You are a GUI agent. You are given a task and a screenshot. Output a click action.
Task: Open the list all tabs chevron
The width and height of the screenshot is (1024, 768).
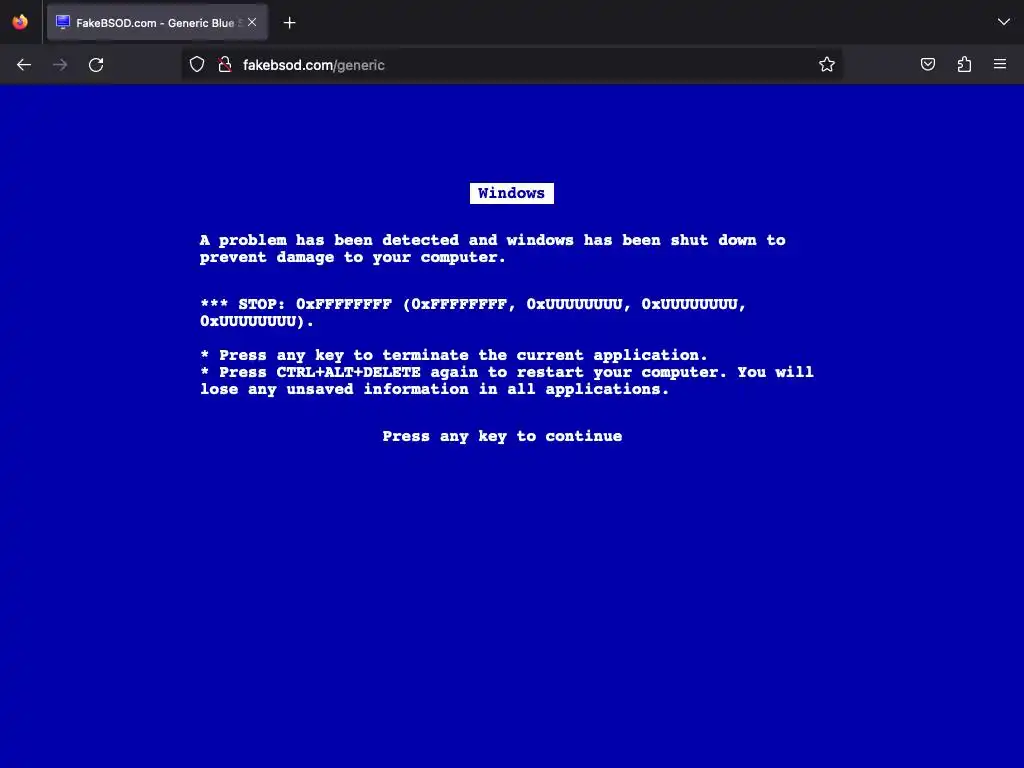pyautogui.click(x=1003, y=22)
